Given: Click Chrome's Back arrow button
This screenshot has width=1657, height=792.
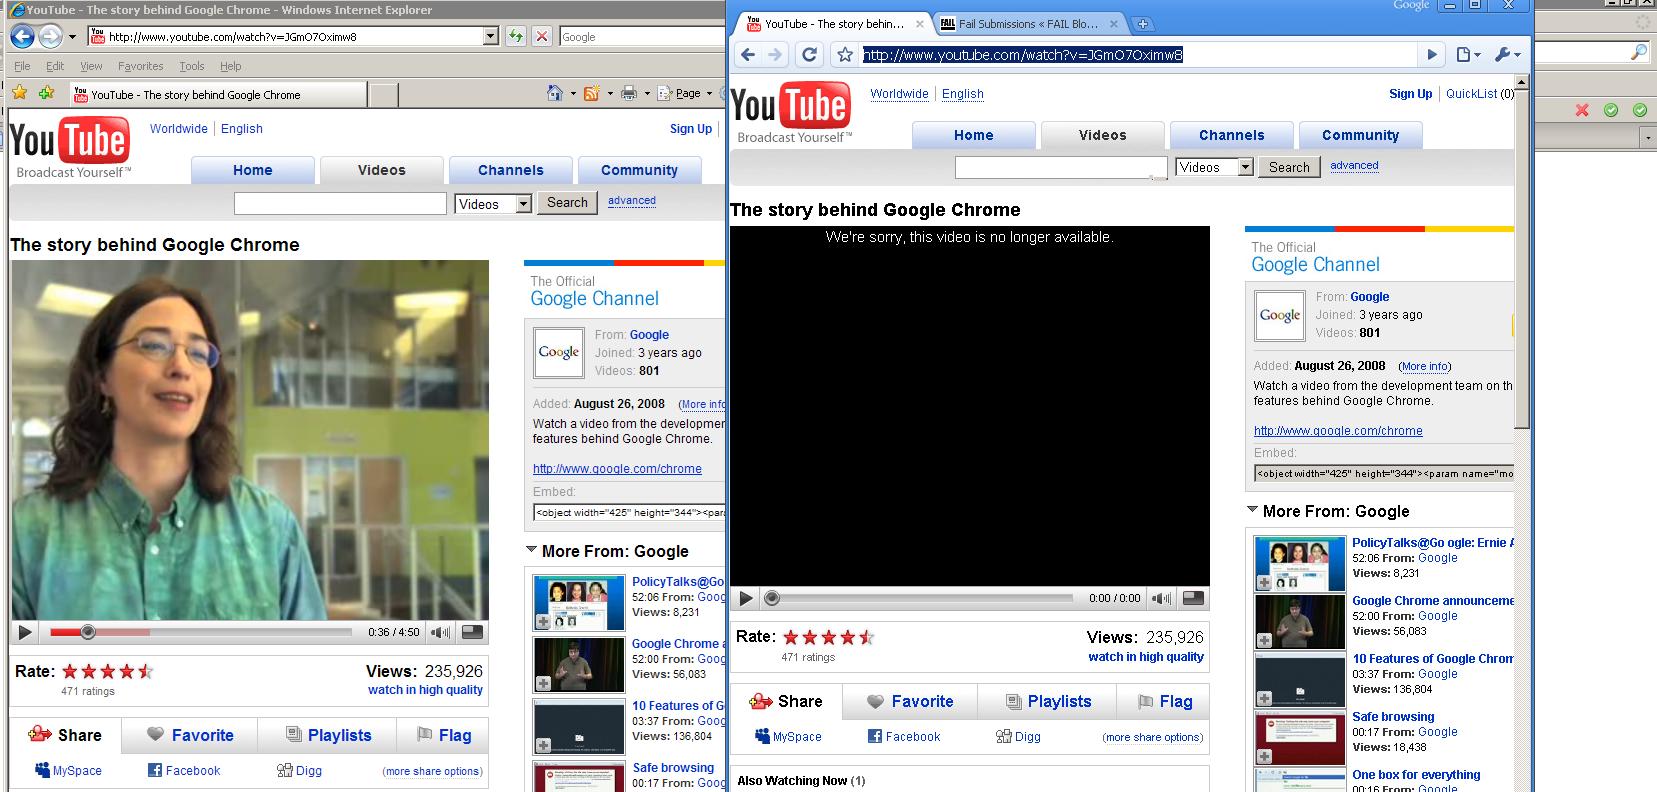Looking at the screenshot, I should [747, 54].
